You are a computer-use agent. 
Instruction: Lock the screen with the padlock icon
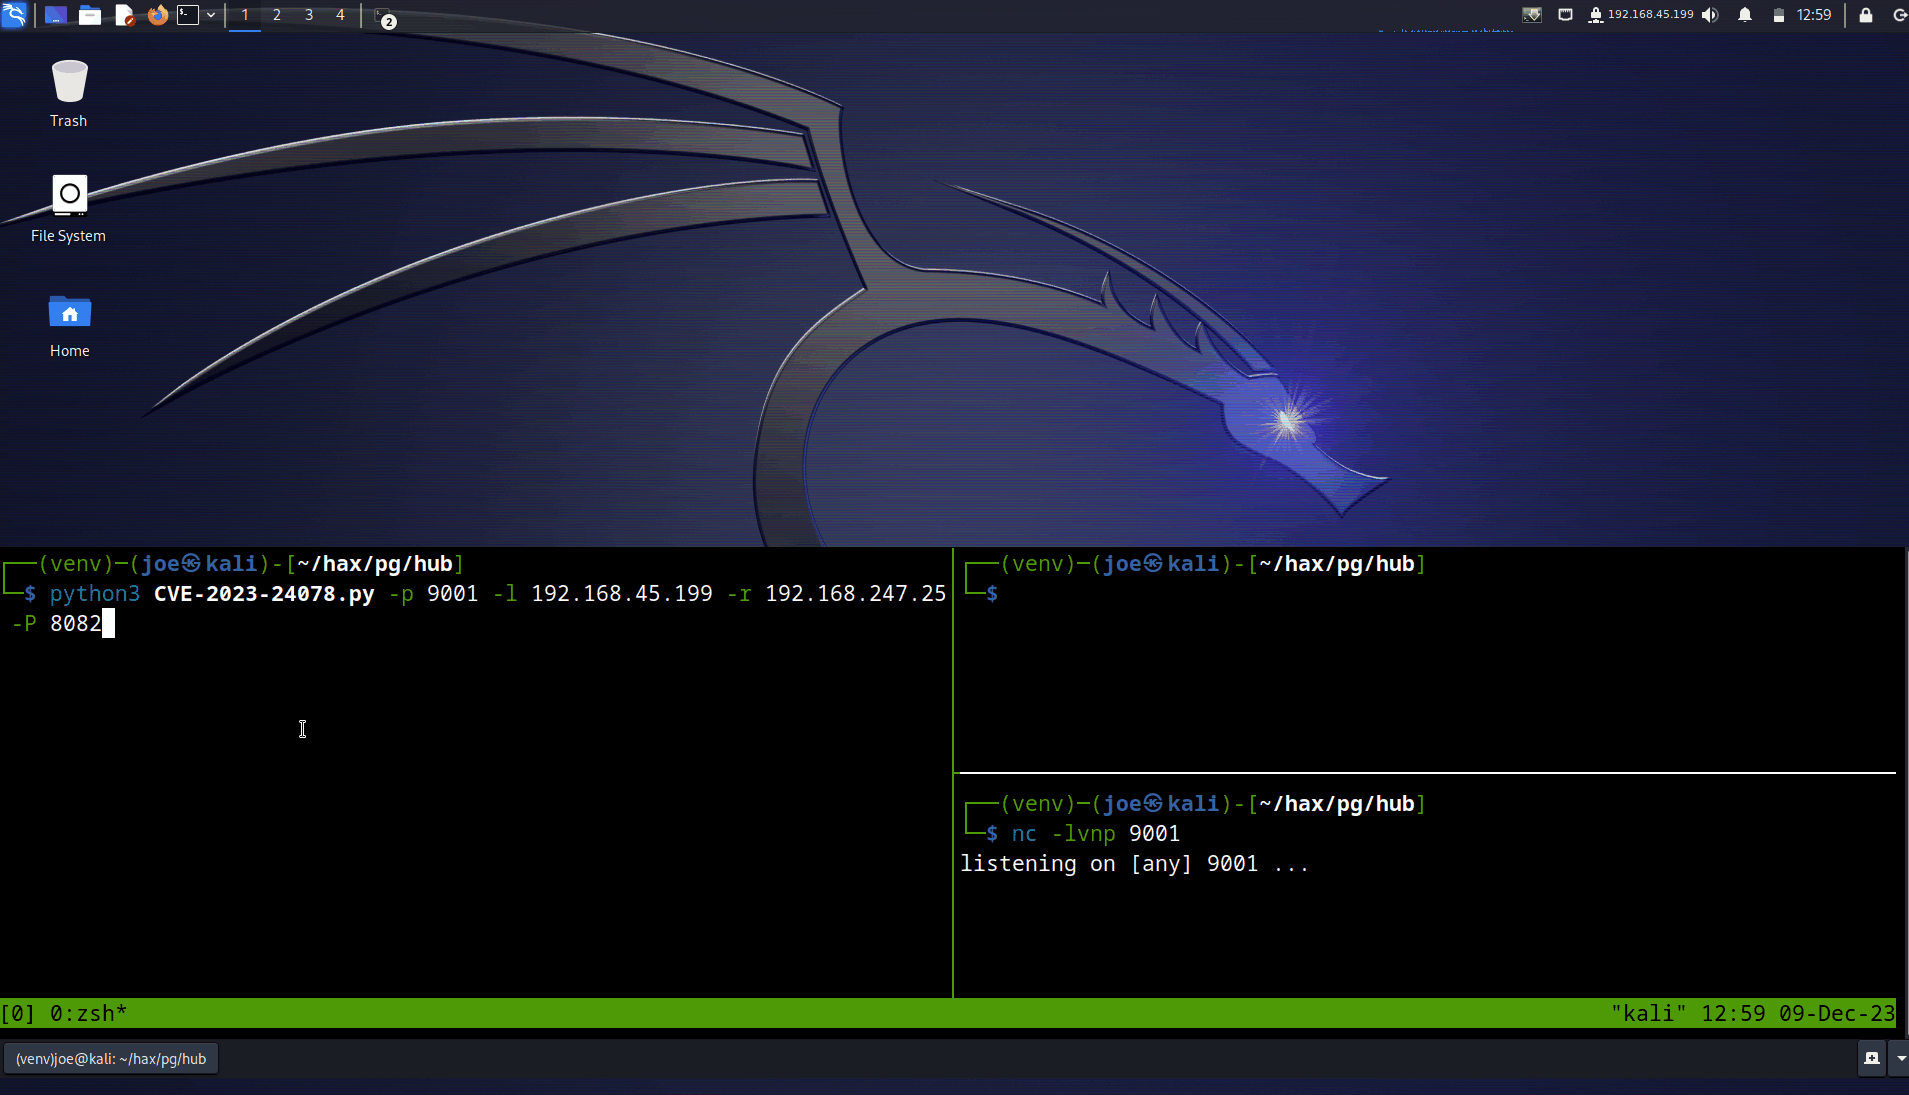coord(1866,15)
